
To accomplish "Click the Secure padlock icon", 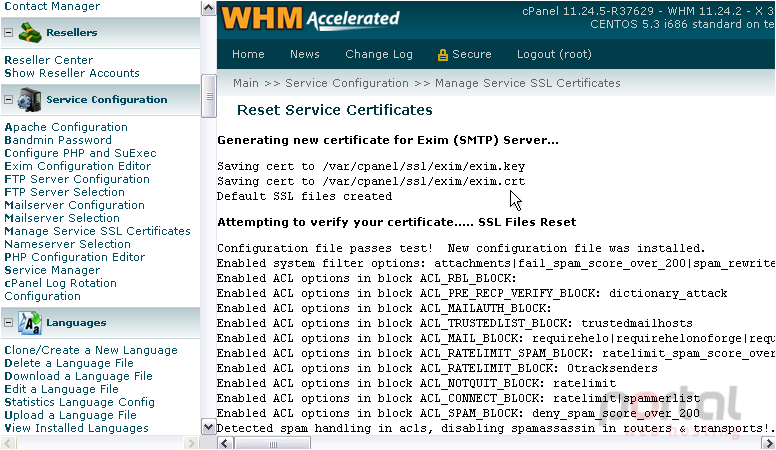I will (x=442, y=55).
